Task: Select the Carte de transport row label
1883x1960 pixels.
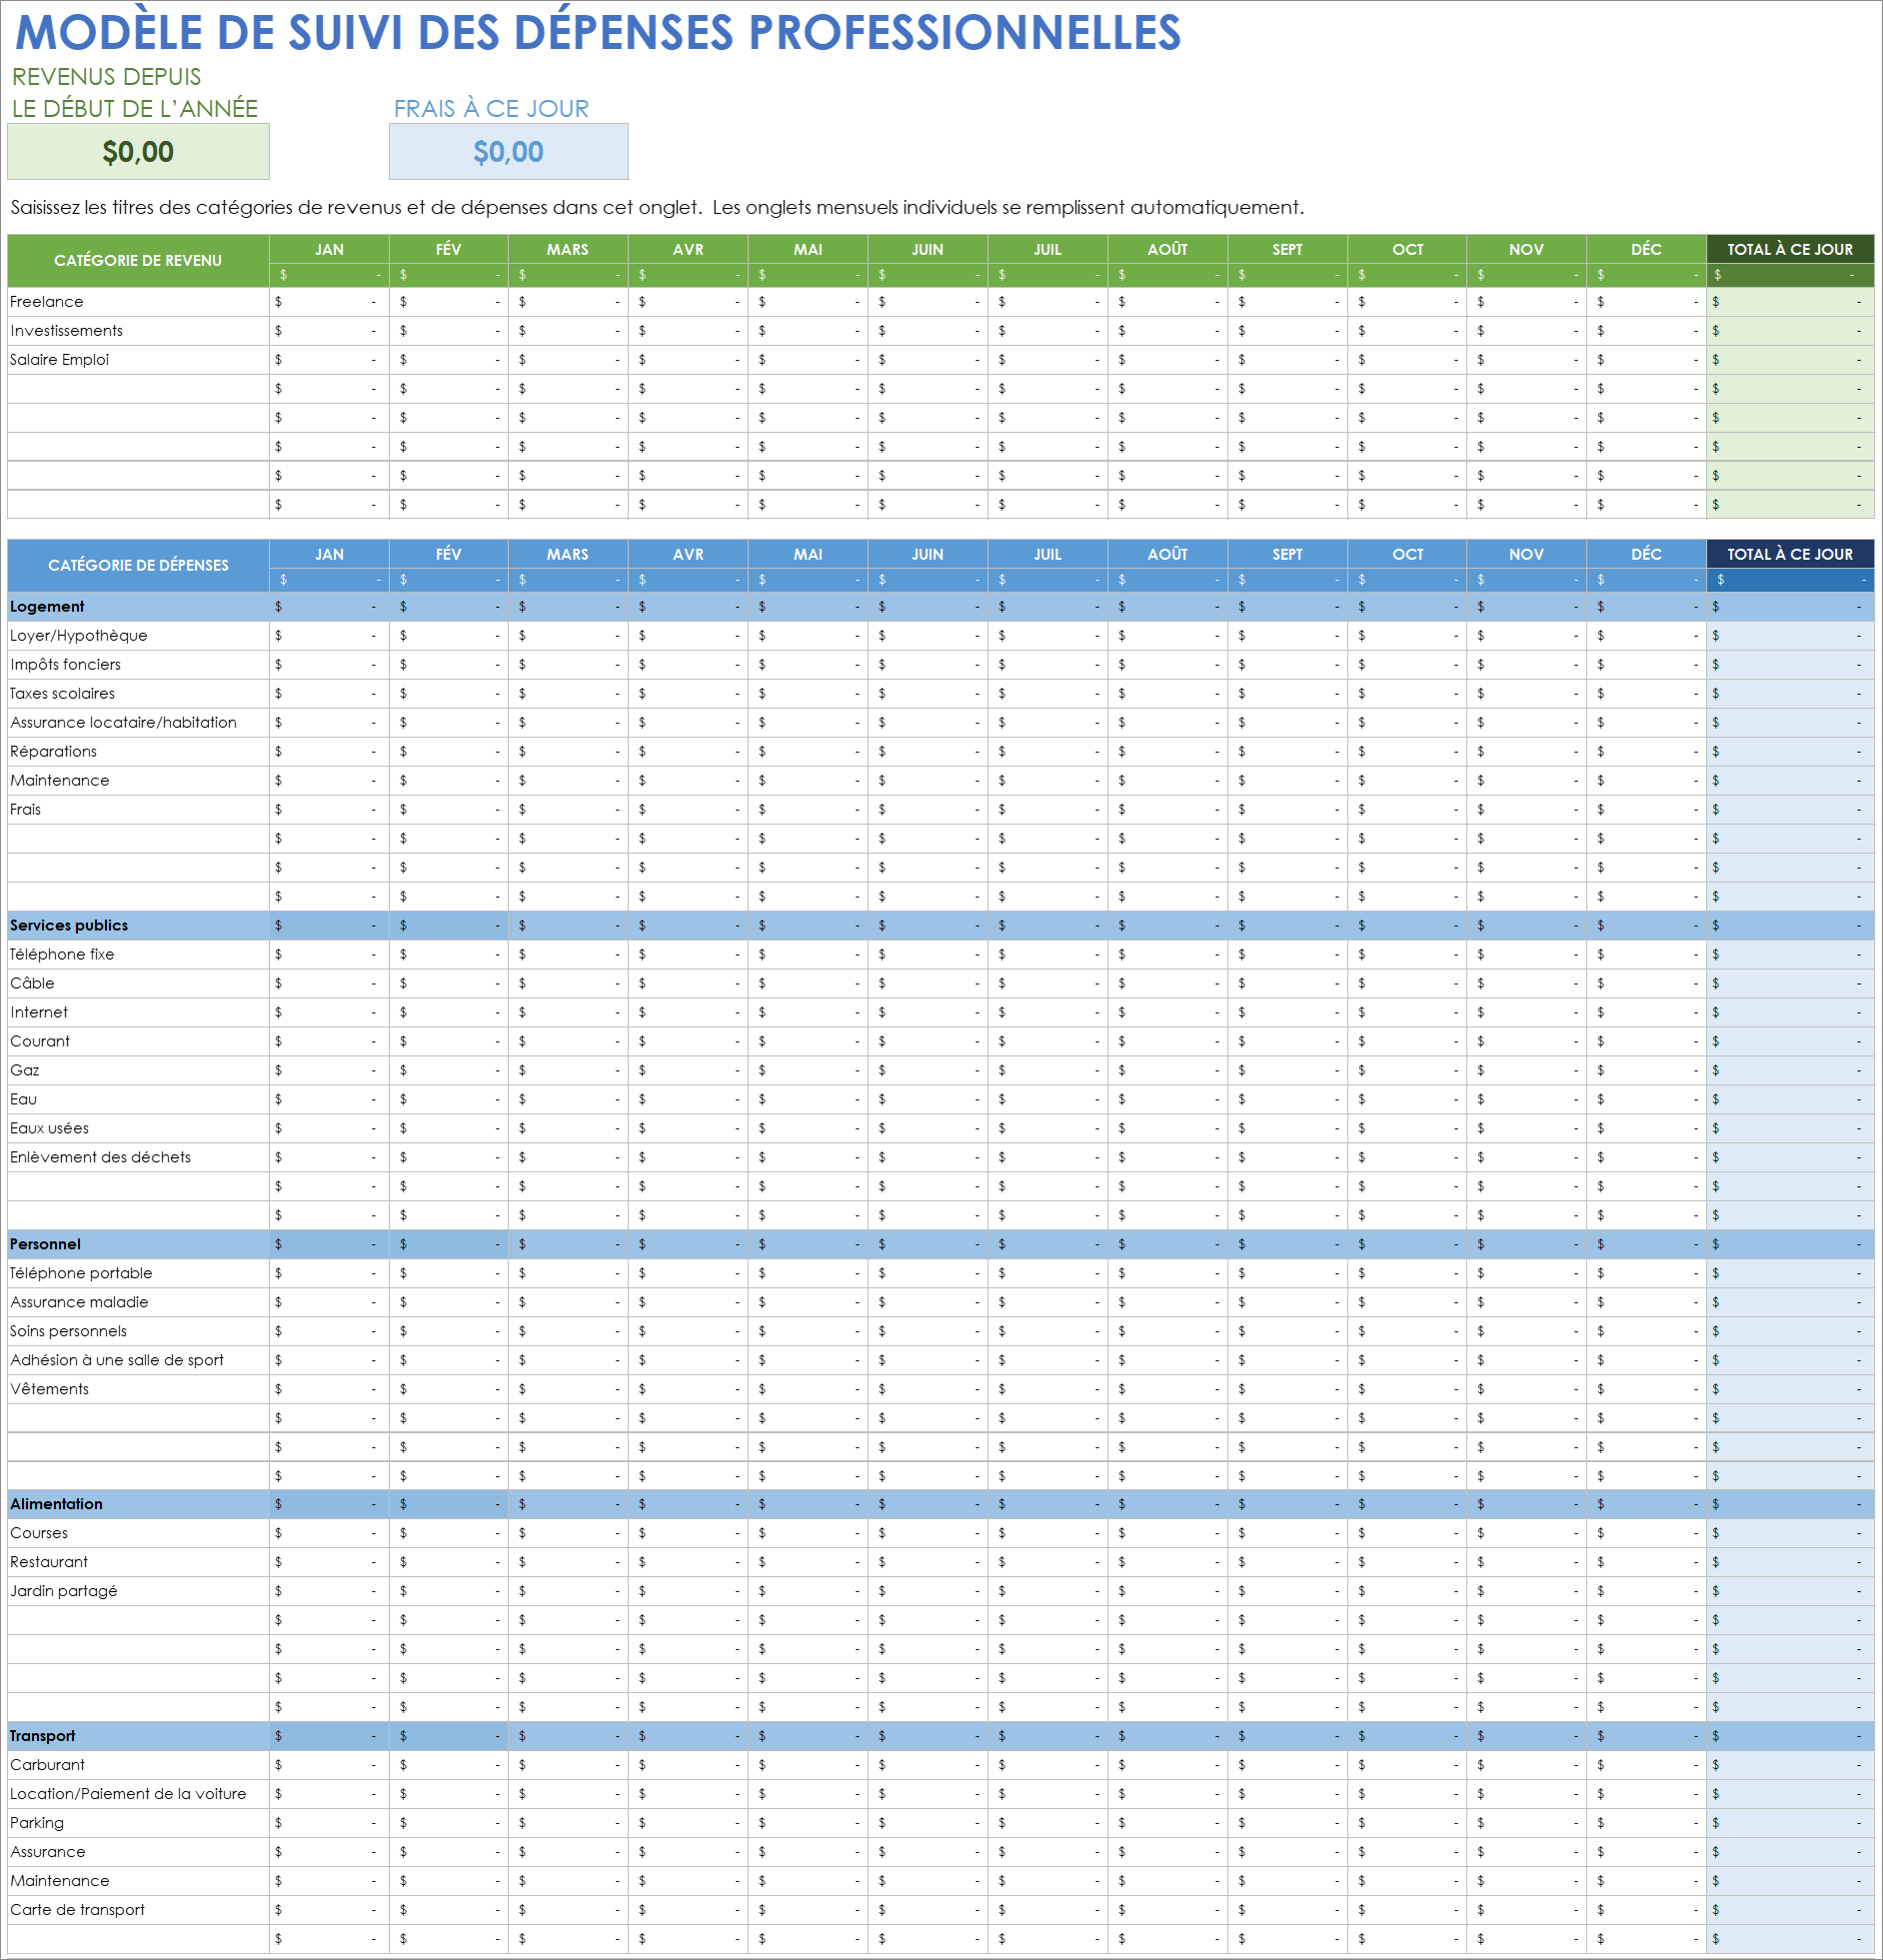Action: (x=77, y=1911)
